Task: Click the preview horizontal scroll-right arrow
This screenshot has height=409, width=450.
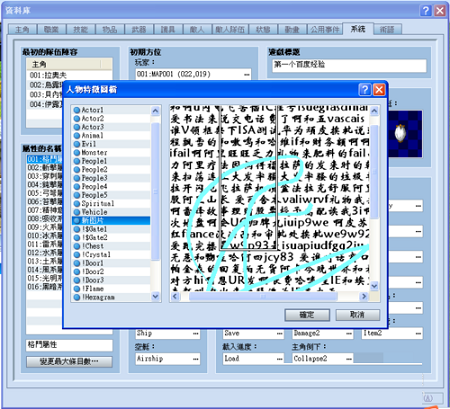Action: click(364, 296)
